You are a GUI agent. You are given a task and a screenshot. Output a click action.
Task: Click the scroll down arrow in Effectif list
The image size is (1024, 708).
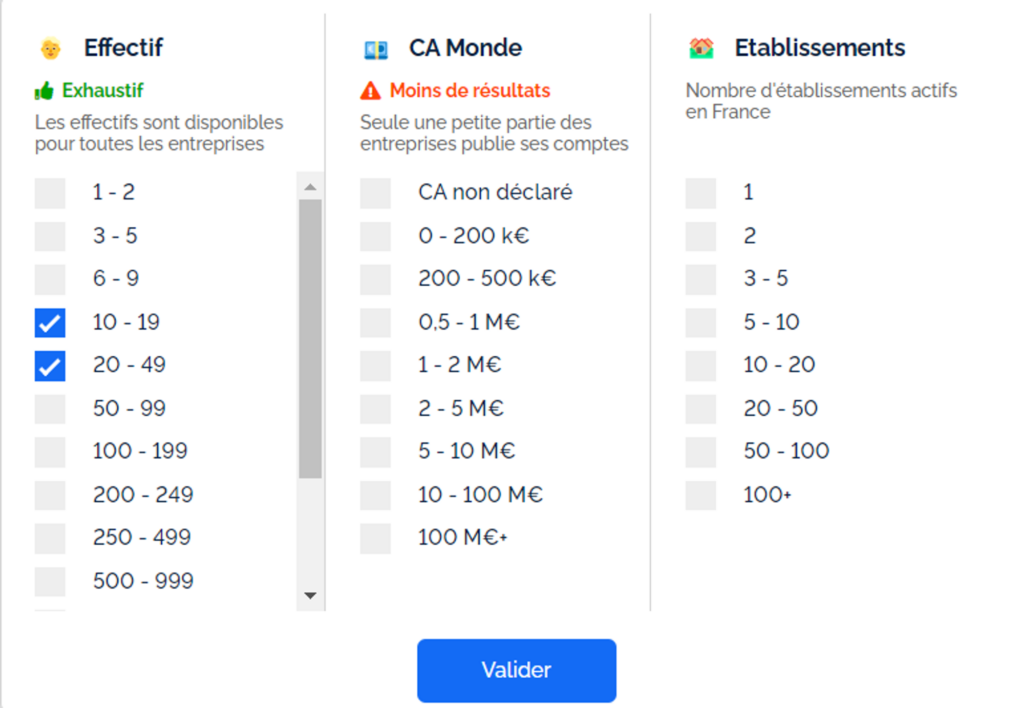309,596
